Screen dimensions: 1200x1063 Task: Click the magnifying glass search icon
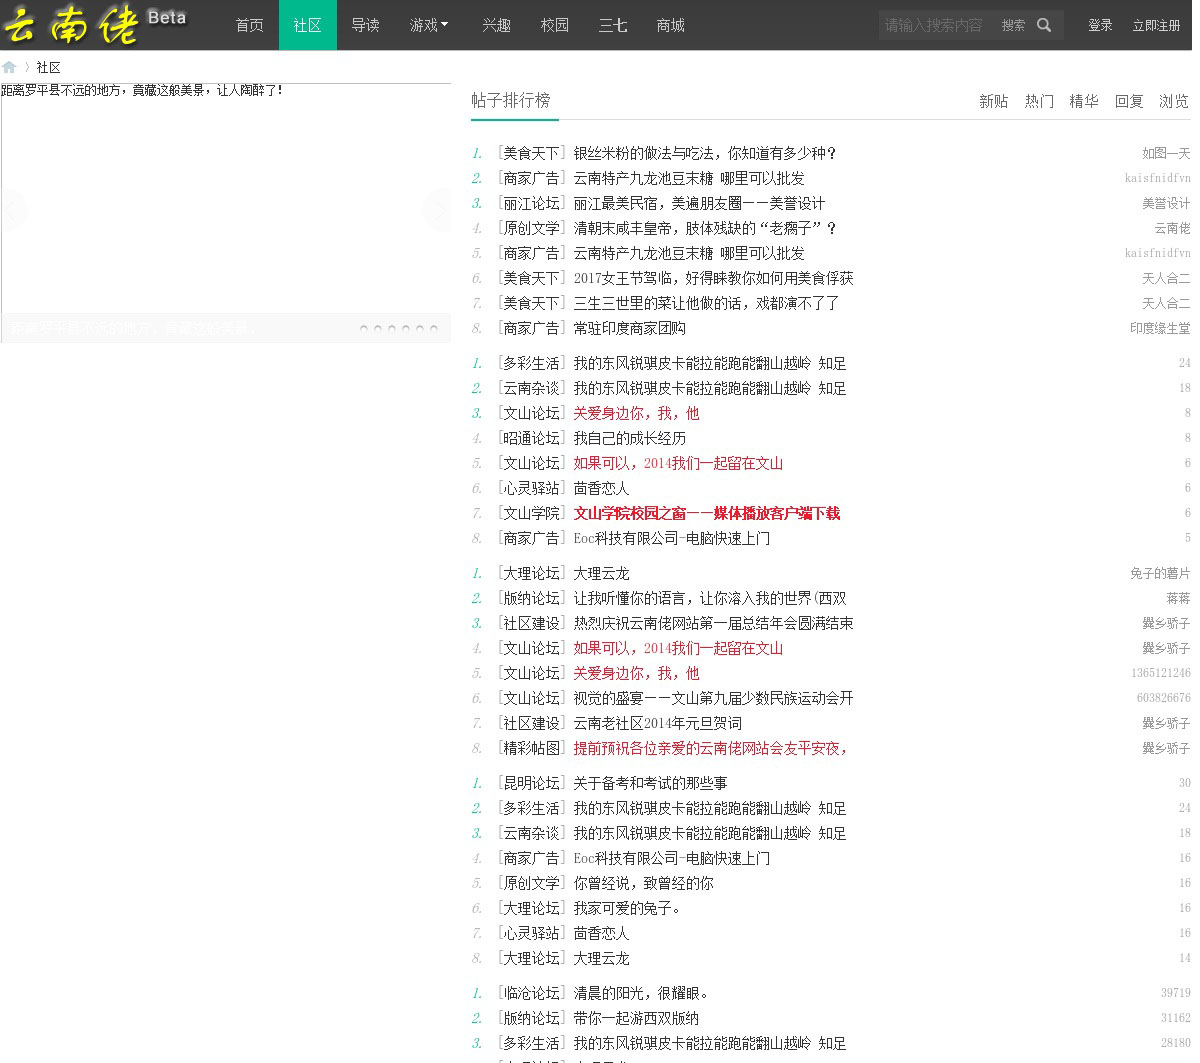(1044, 25)
